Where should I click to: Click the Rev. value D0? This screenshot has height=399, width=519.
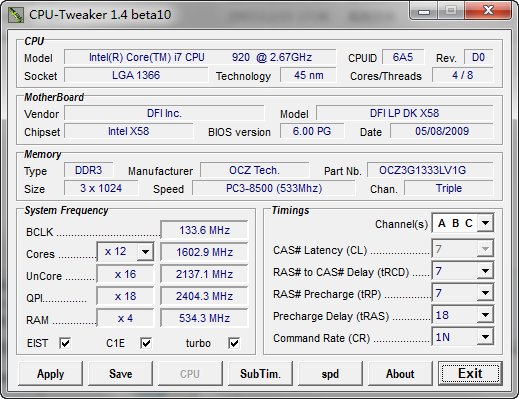point(478,57)
